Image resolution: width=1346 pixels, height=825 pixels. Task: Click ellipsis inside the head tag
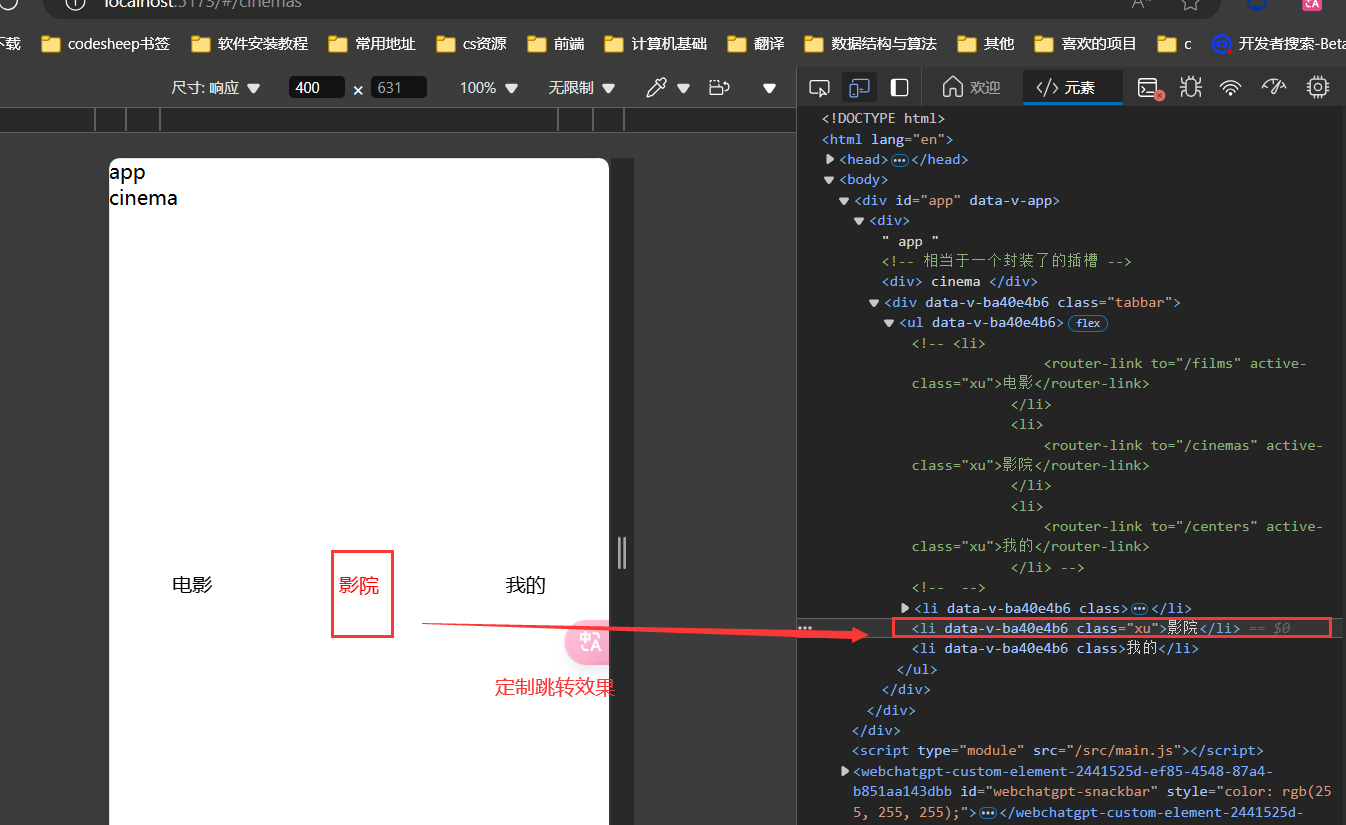tap(899, 160)
